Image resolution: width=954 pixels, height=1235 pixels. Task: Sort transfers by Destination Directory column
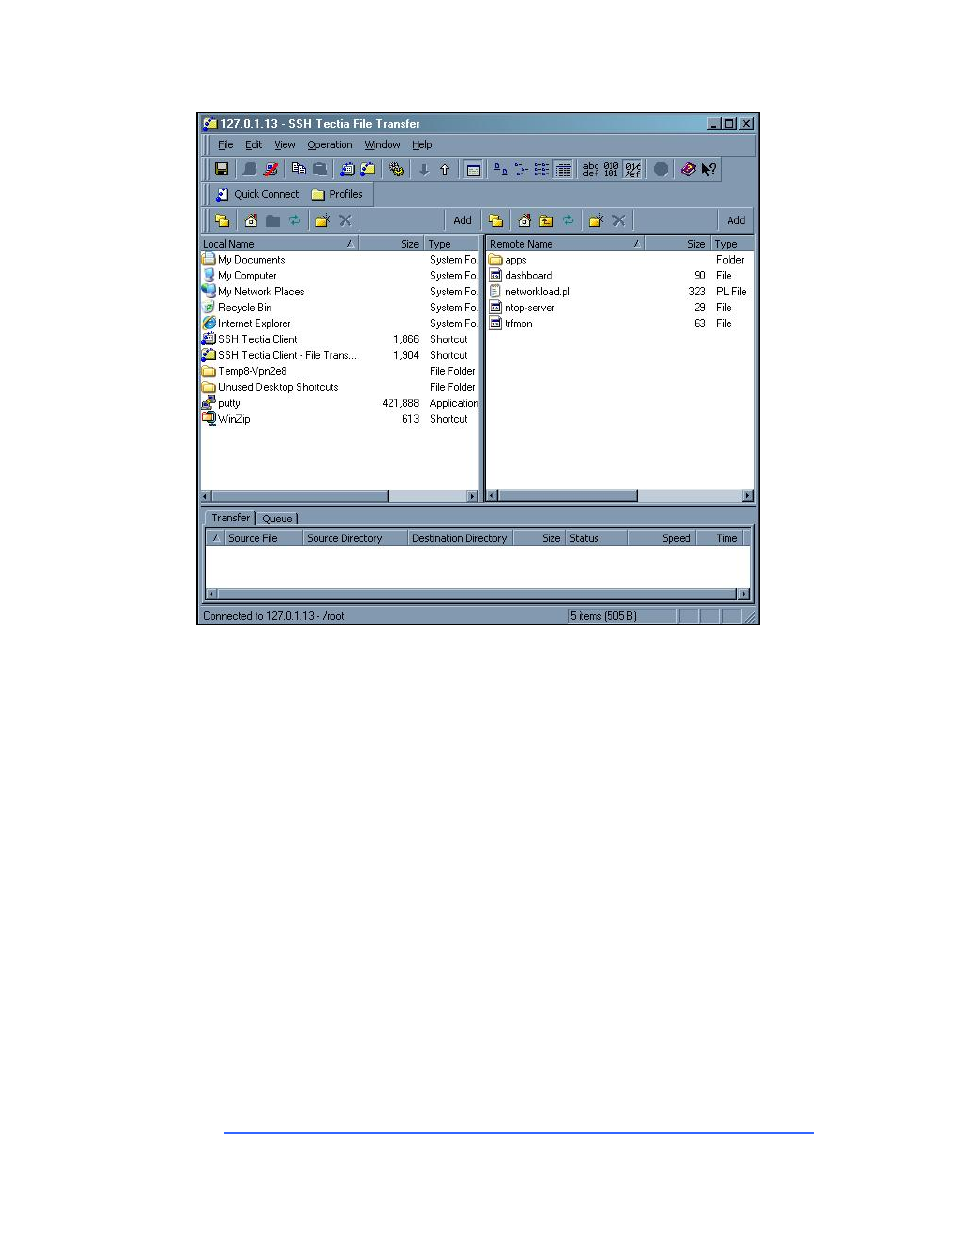click(x=460, y=538)
